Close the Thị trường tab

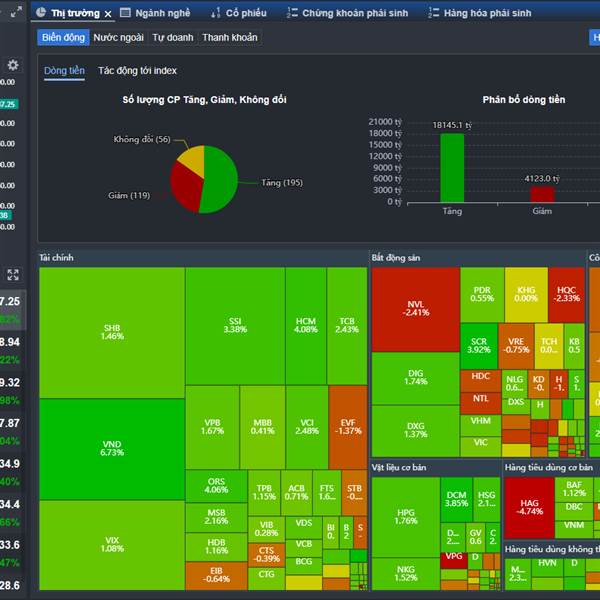pos(108,14)
